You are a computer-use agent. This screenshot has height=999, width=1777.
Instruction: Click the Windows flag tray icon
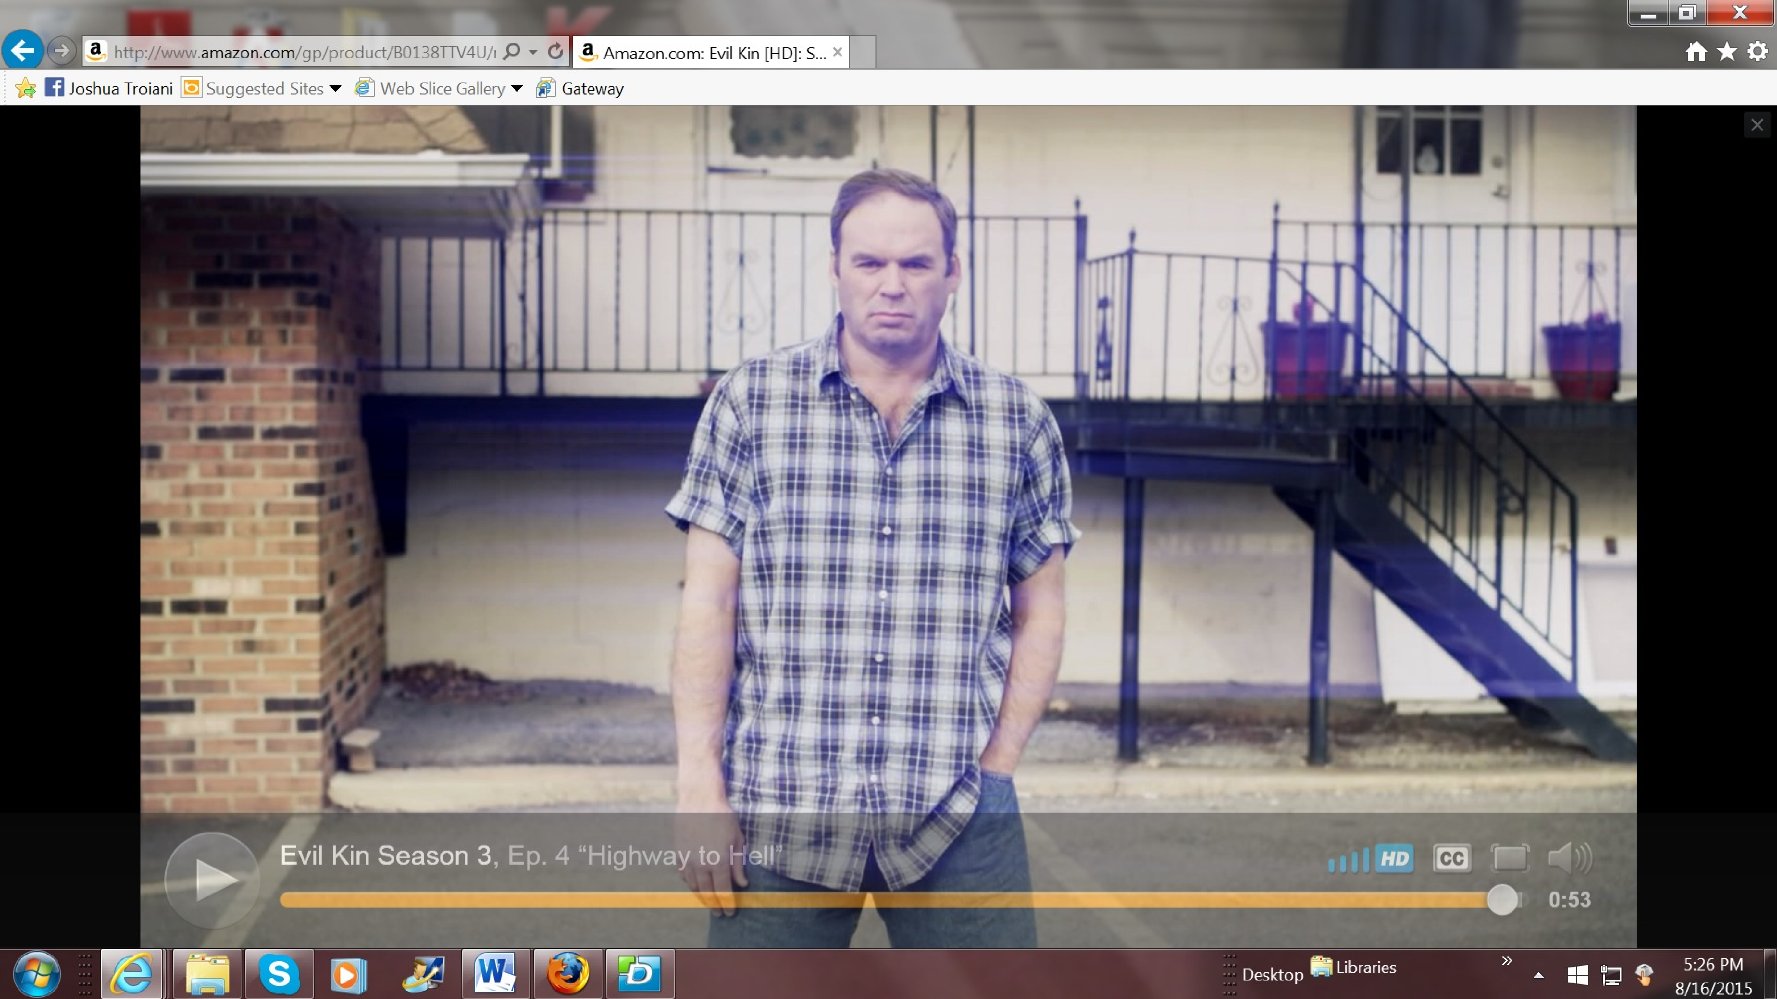1578,975
